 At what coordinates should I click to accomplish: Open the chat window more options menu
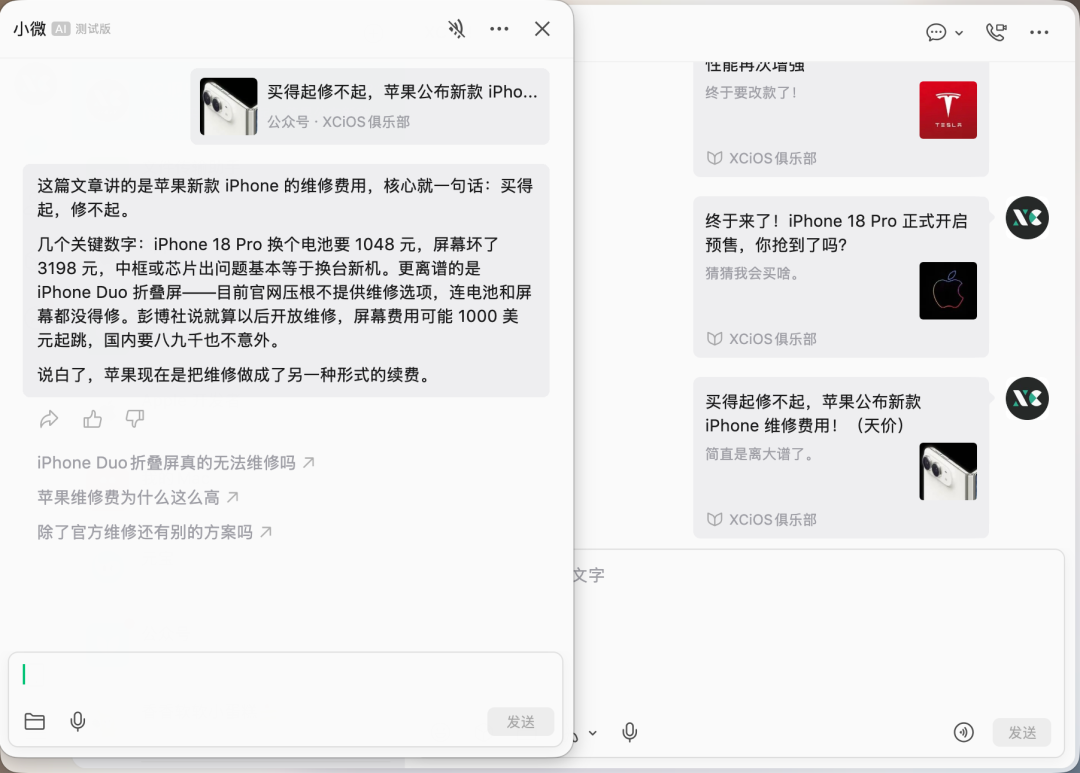(x=1039, y=32)
